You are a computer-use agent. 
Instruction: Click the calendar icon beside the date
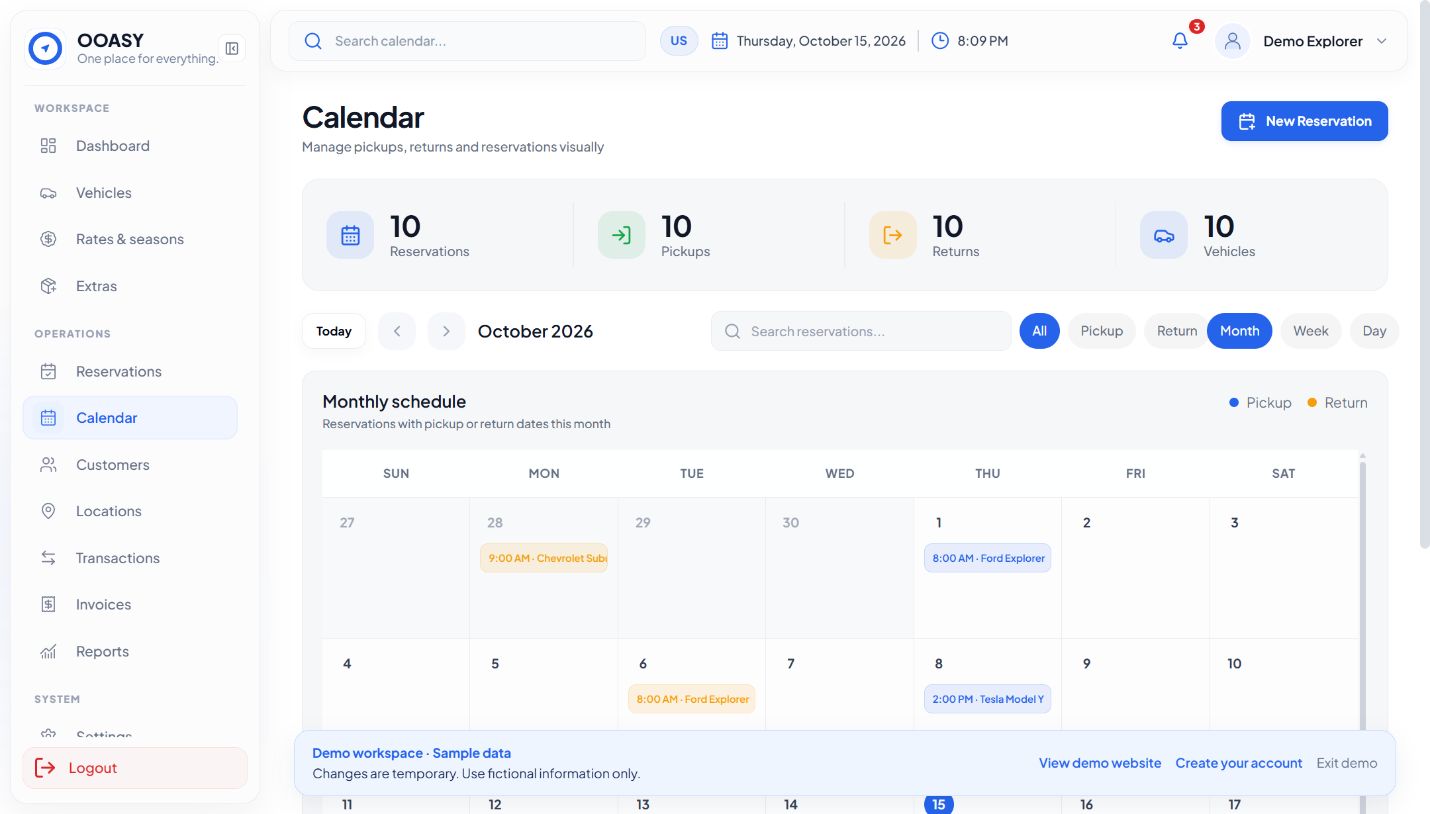coord(719,41)
